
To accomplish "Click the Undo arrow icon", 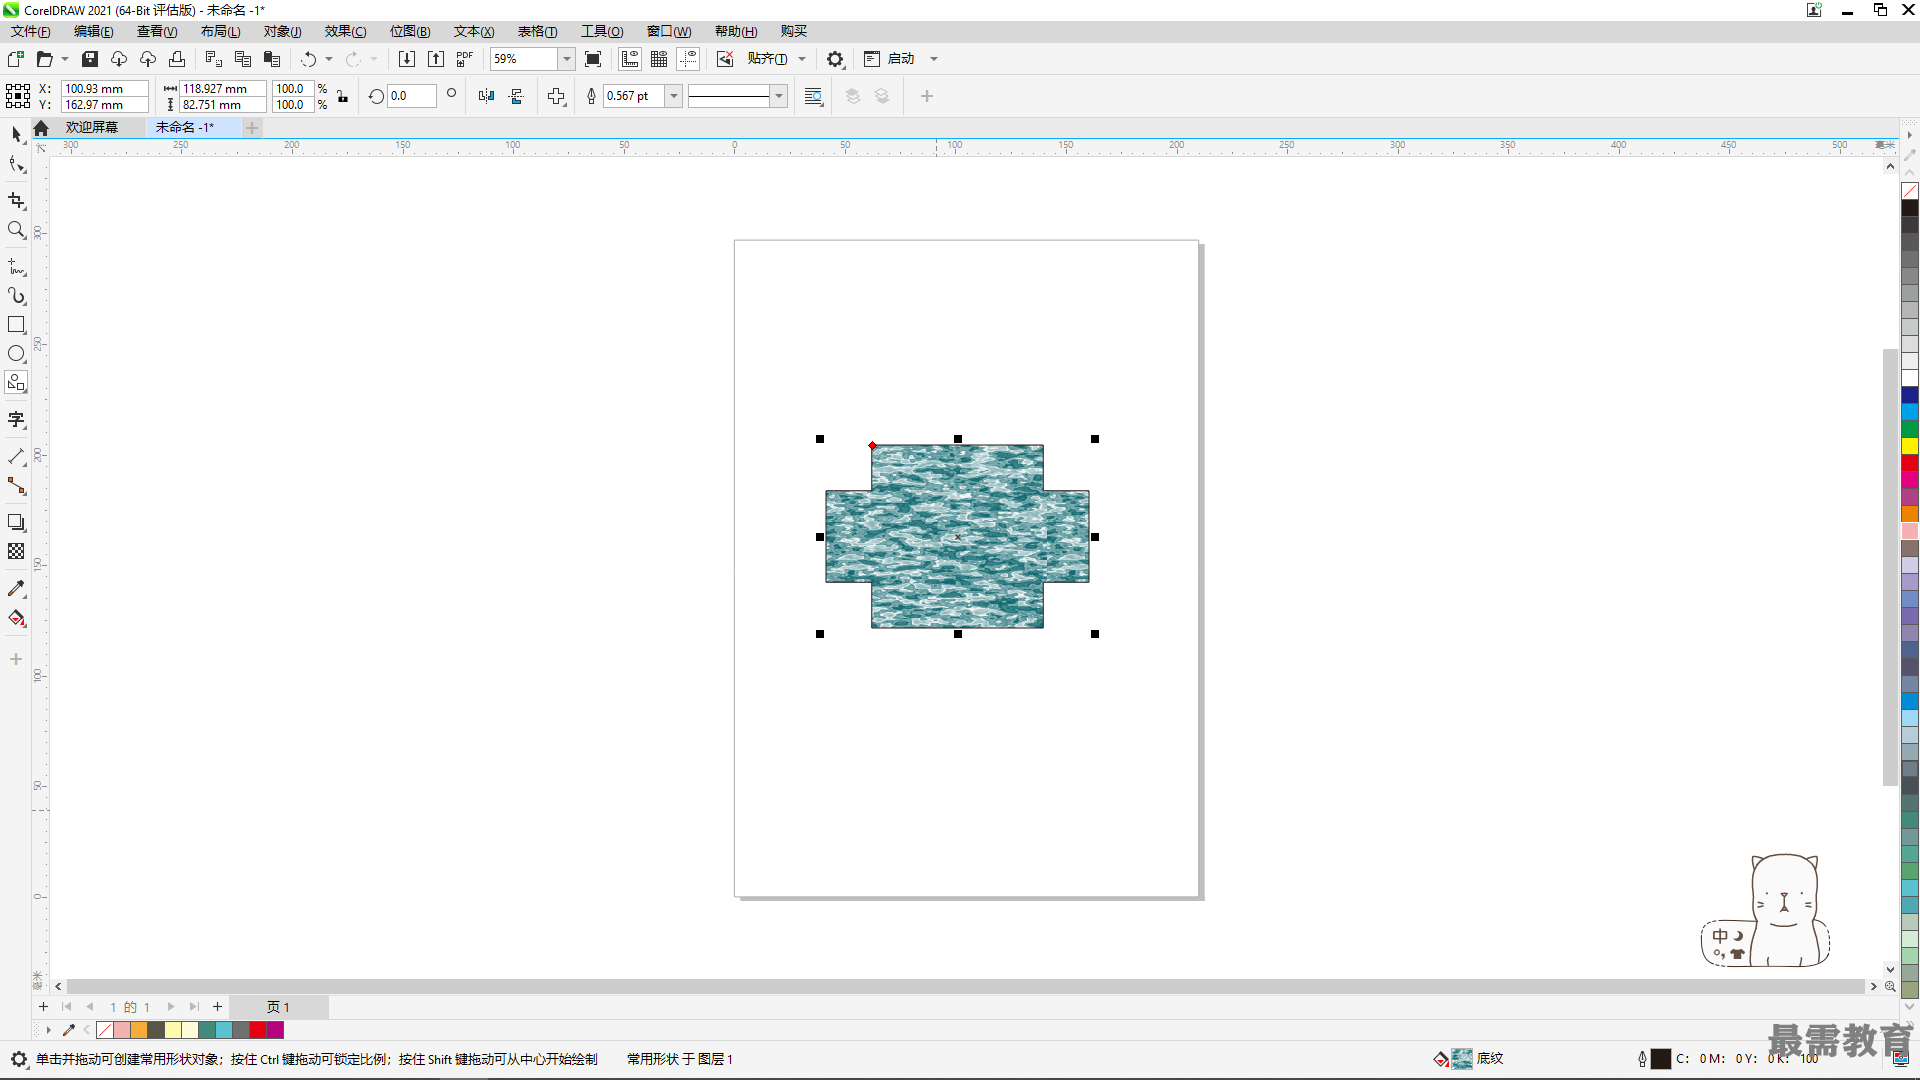I will [x=309, y=59].
